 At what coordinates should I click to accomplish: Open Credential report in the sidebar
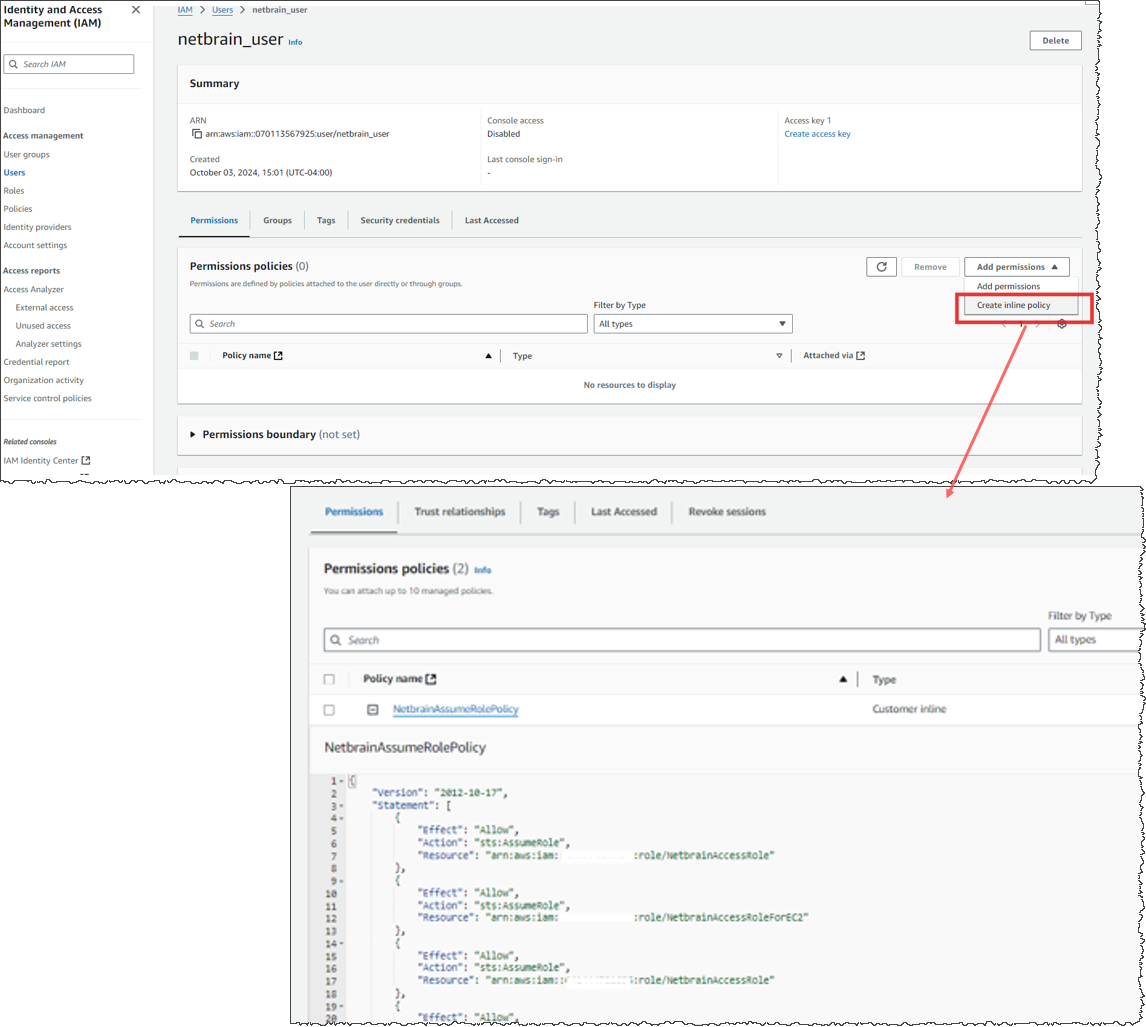[37, 362]
